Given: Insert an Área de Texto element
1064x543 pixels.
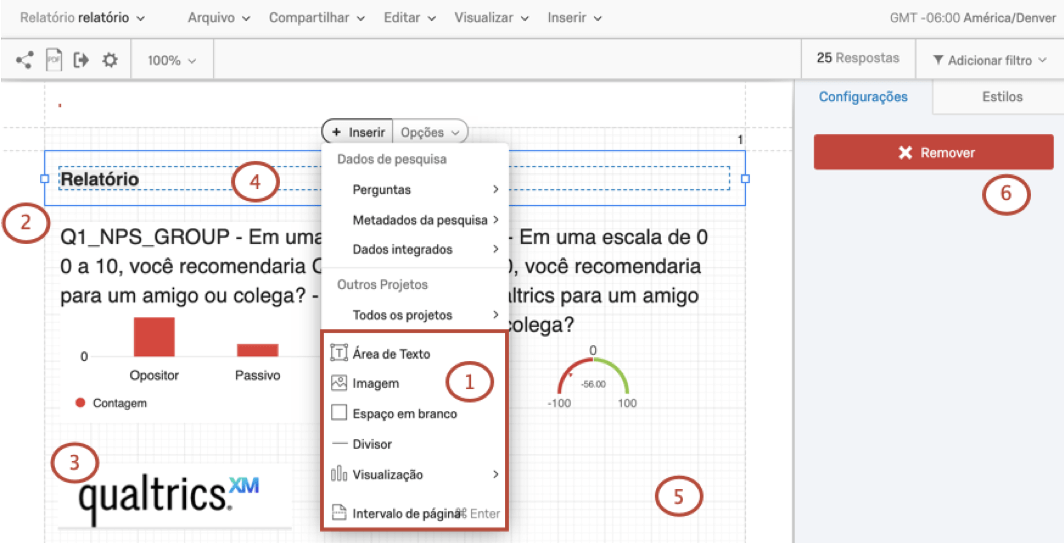Looking at the screenshot, I should 414,354.
